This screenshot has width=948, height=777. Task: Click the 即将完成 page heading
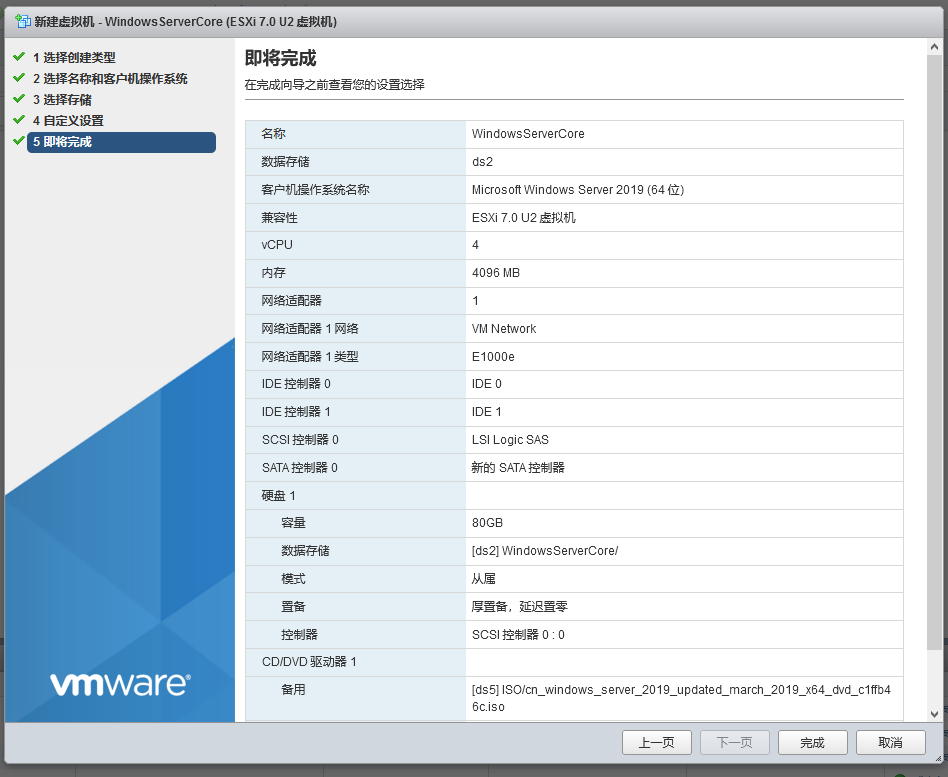tap(280, 58)
